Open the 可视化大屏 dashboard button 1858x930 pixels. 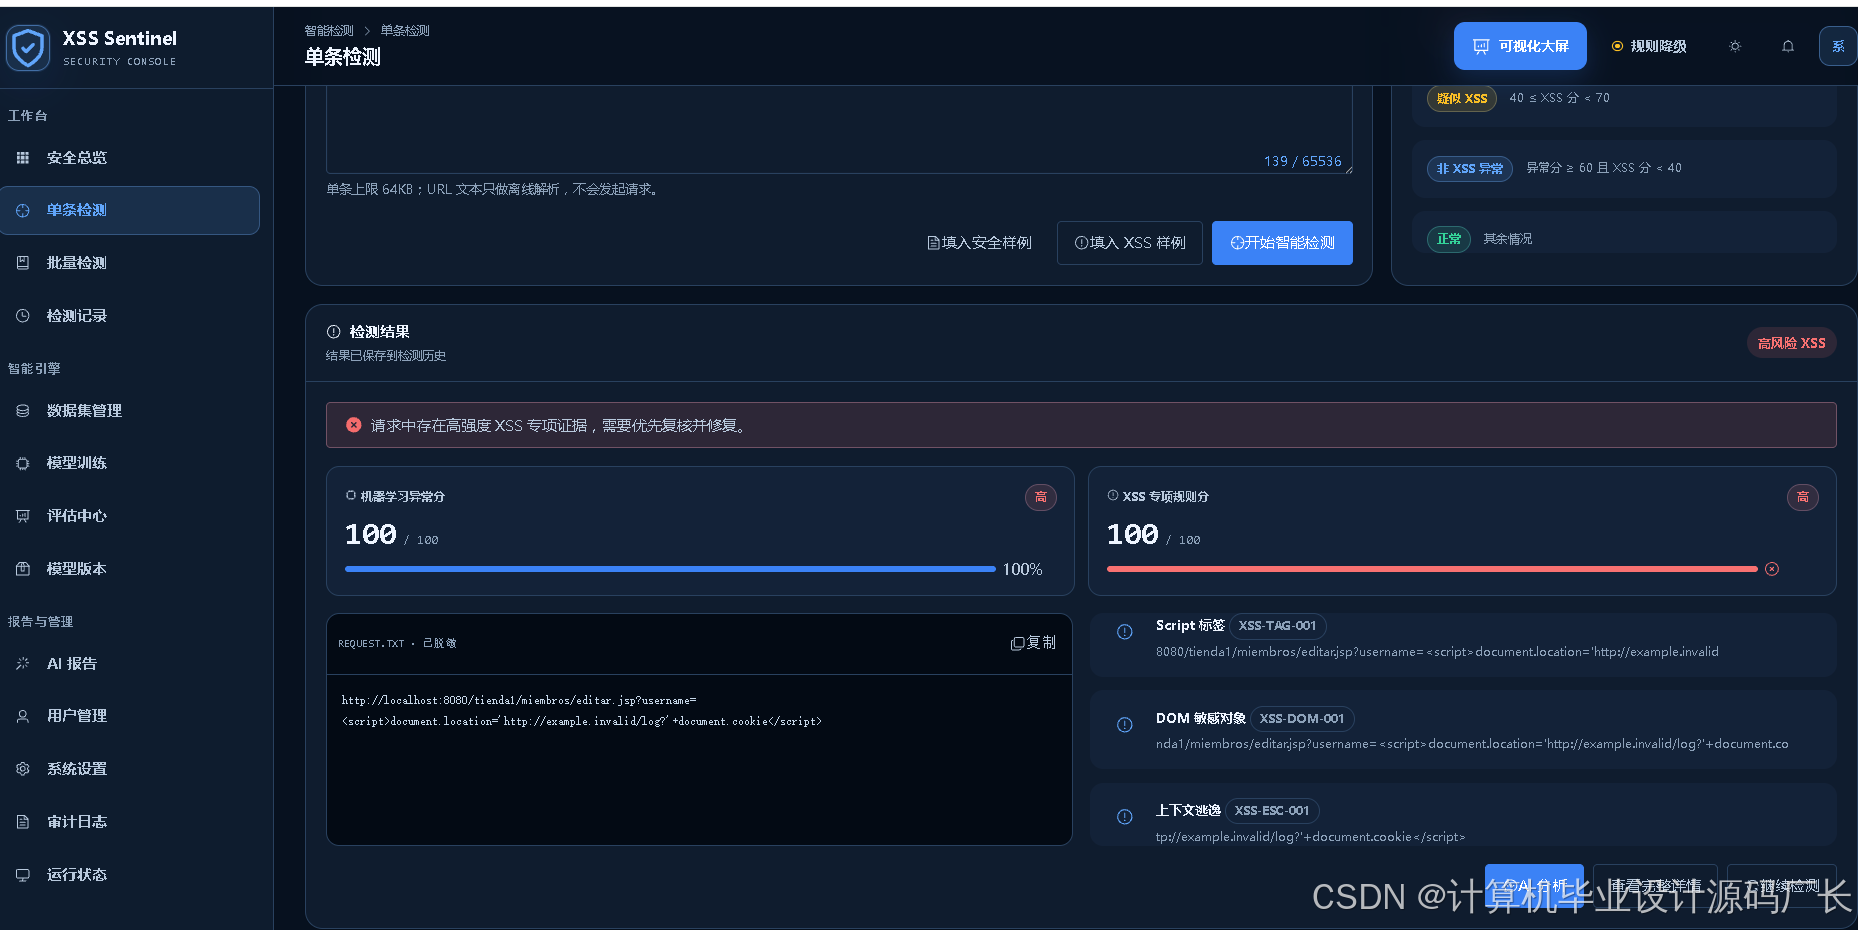point(1520,46)
